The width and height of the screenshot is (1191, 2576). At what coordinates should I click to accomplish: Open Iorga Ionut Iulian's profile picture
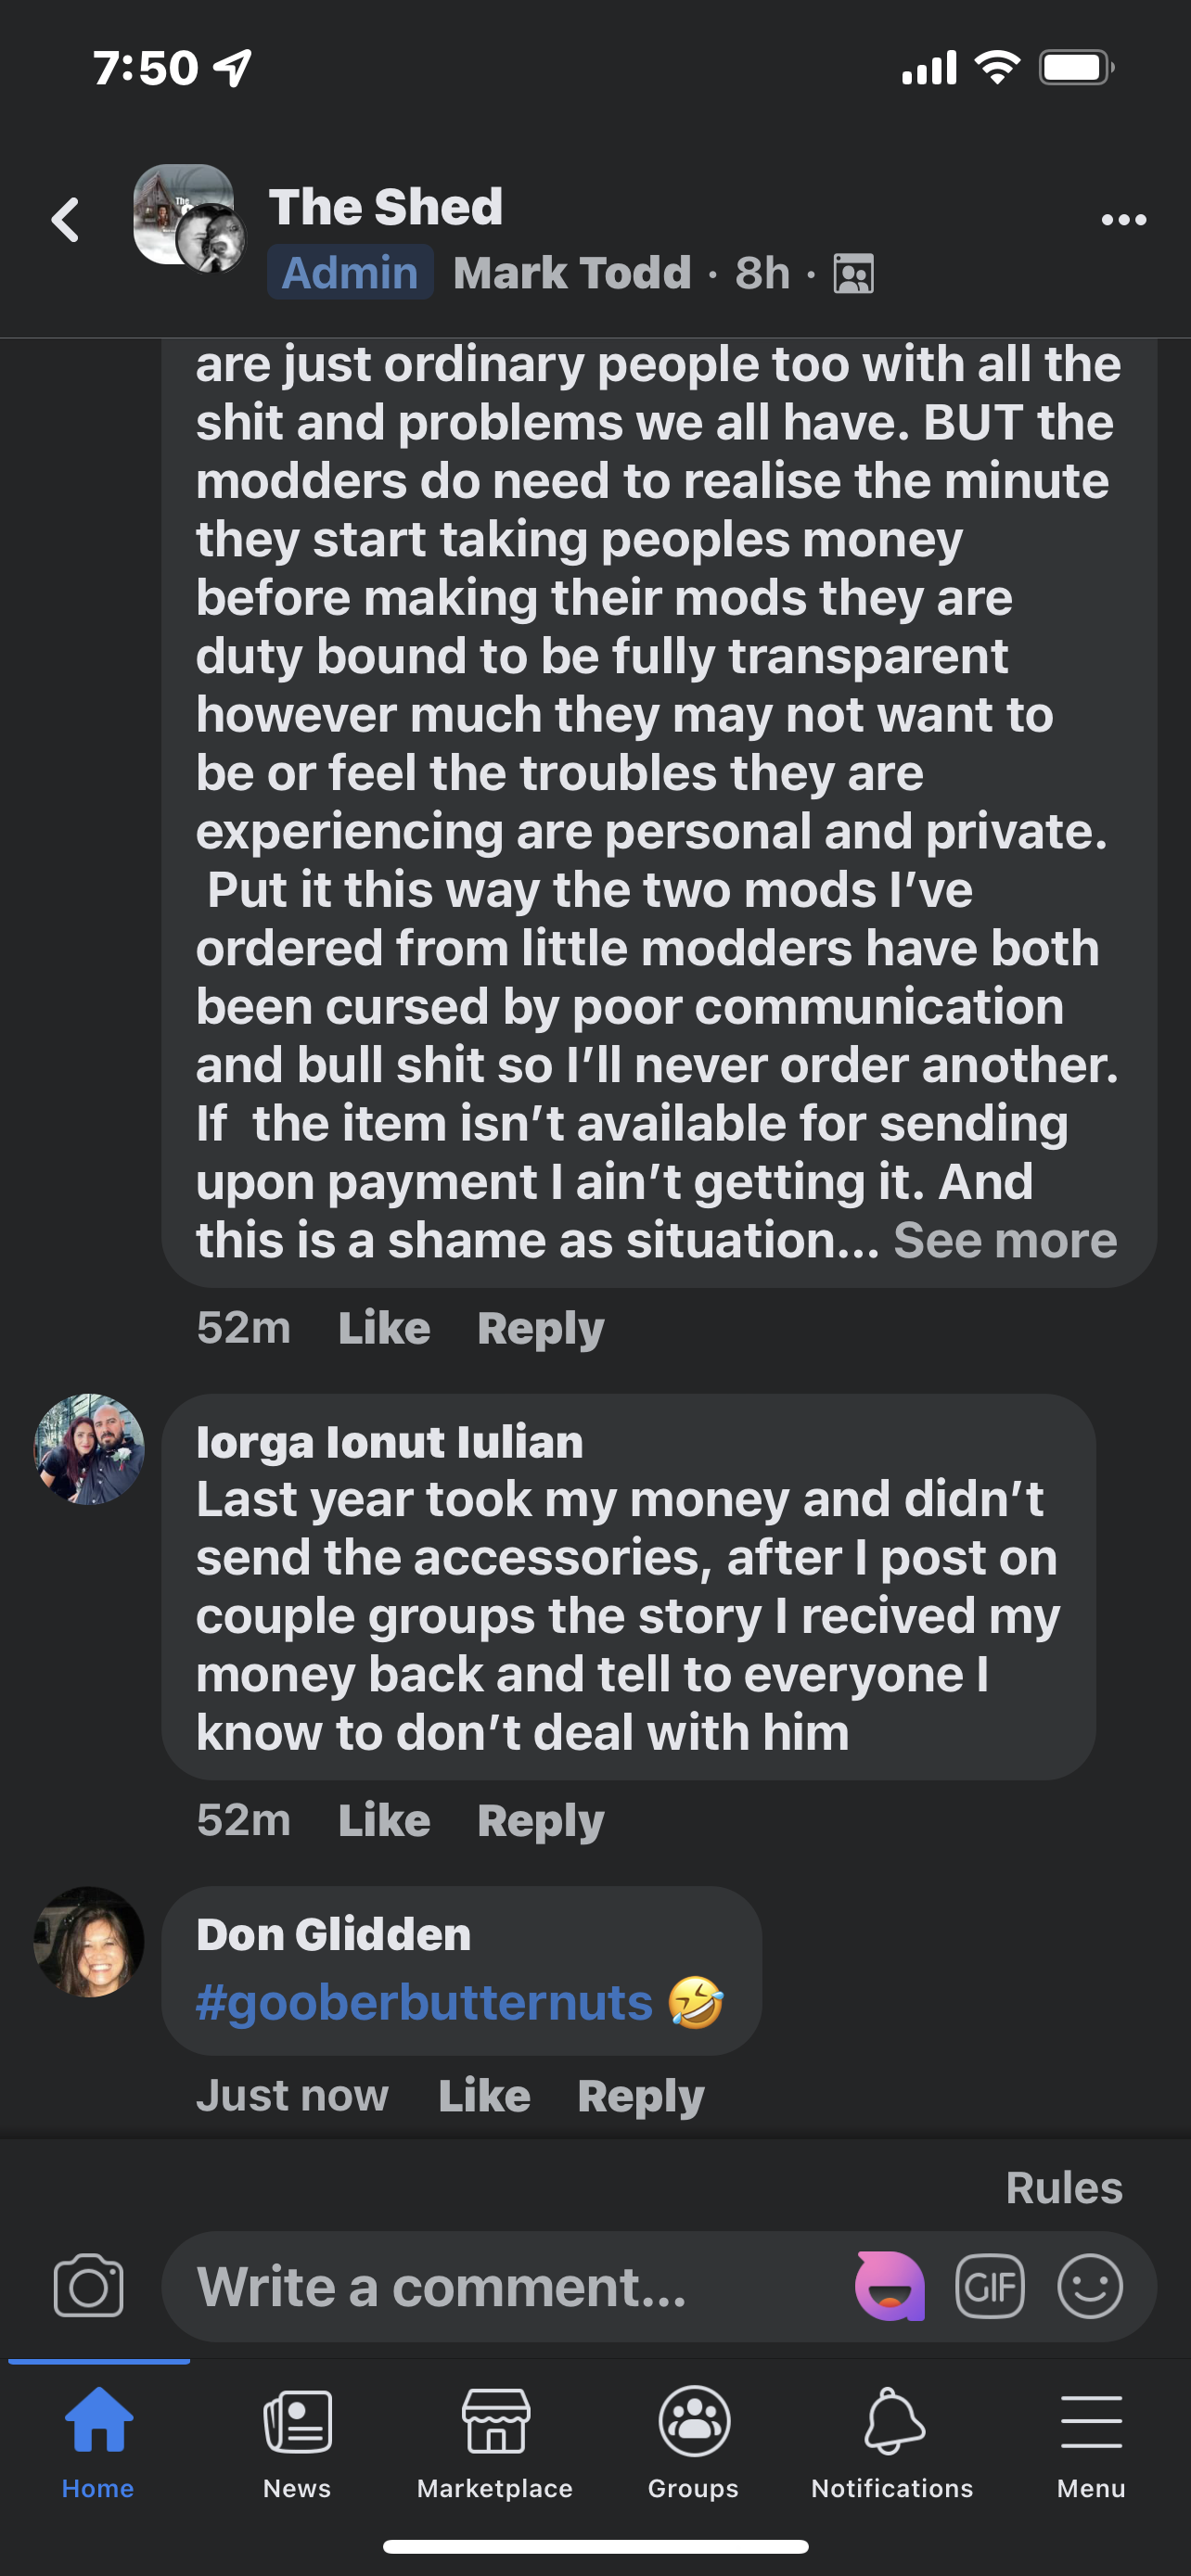tap(89, 1449)
